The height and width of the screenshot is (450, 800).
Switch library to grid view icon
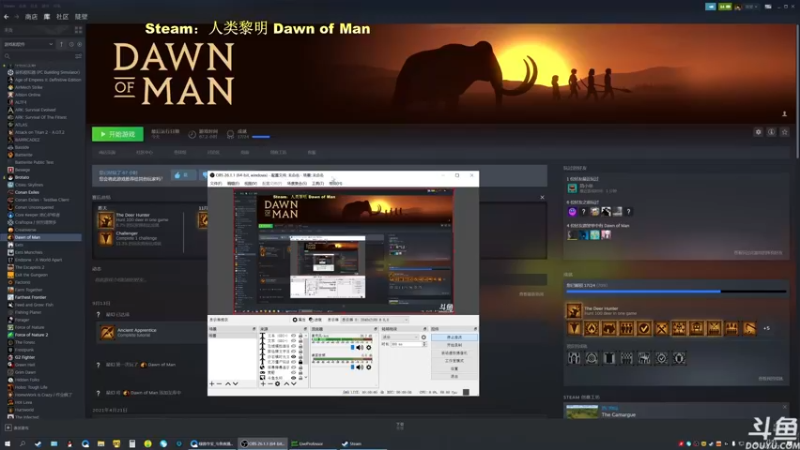click(x=79, y=30)
